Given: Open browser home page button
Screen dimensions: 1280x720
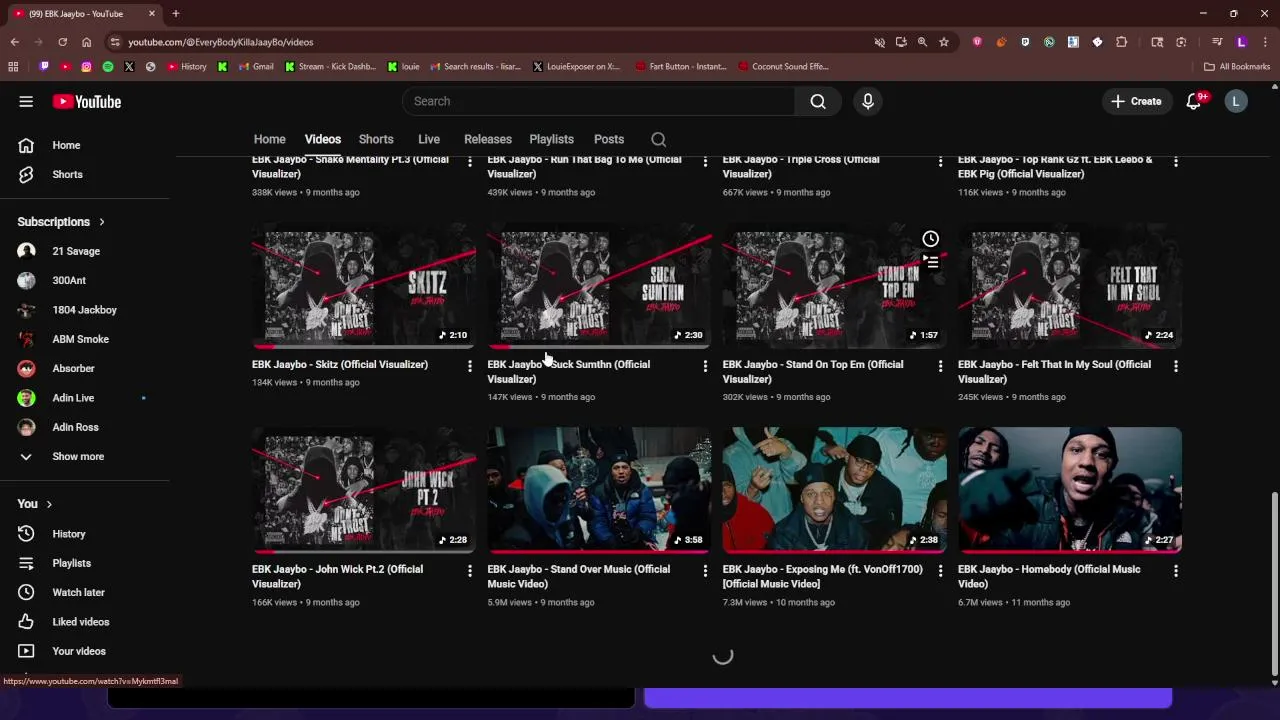Looking at the screenshot, I should [x=86, y=42].
